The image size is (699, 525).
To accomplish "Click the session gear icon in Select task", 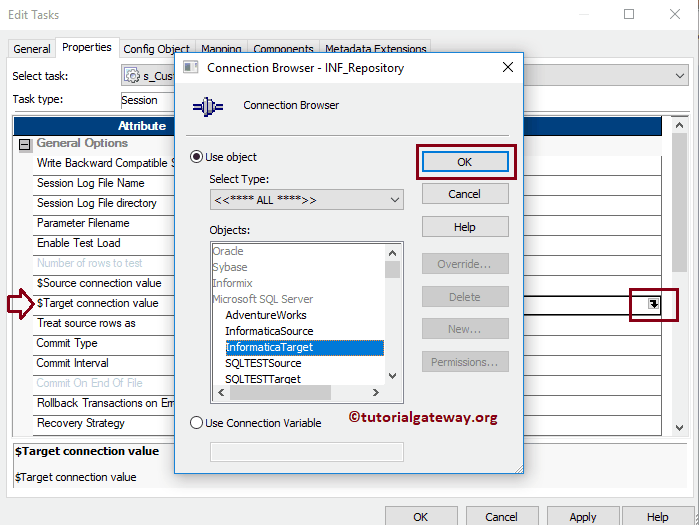I will [x=132, y=76].
